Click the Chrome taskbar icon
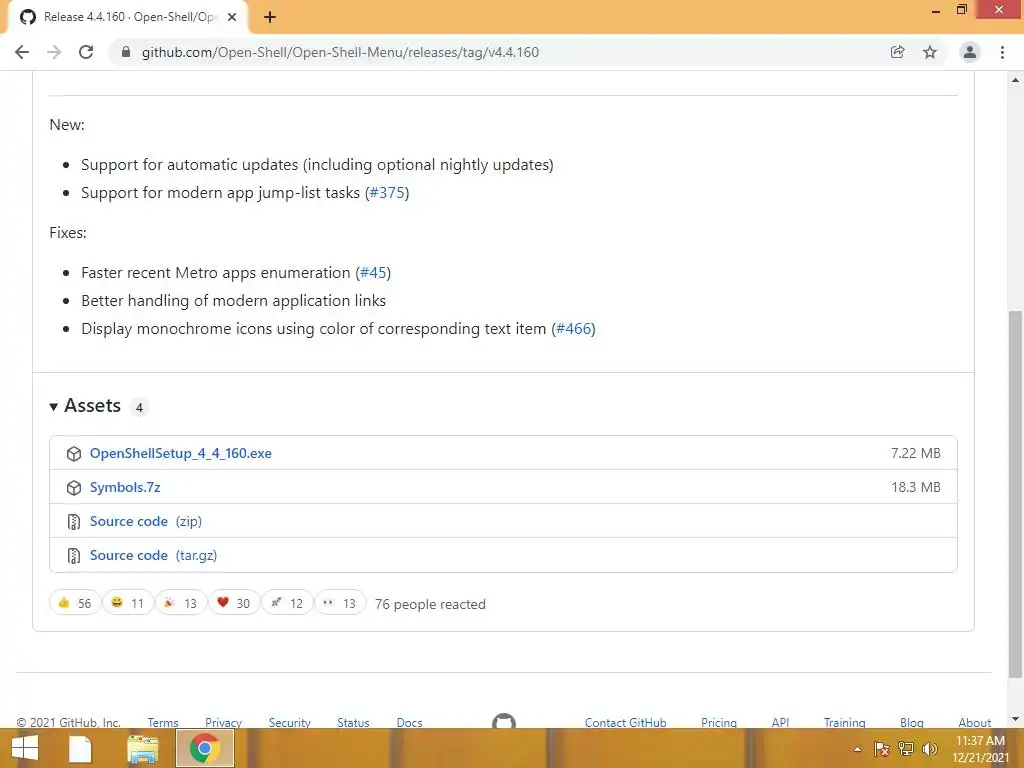This screenshot has width=1024, height=768. (204, 748)
